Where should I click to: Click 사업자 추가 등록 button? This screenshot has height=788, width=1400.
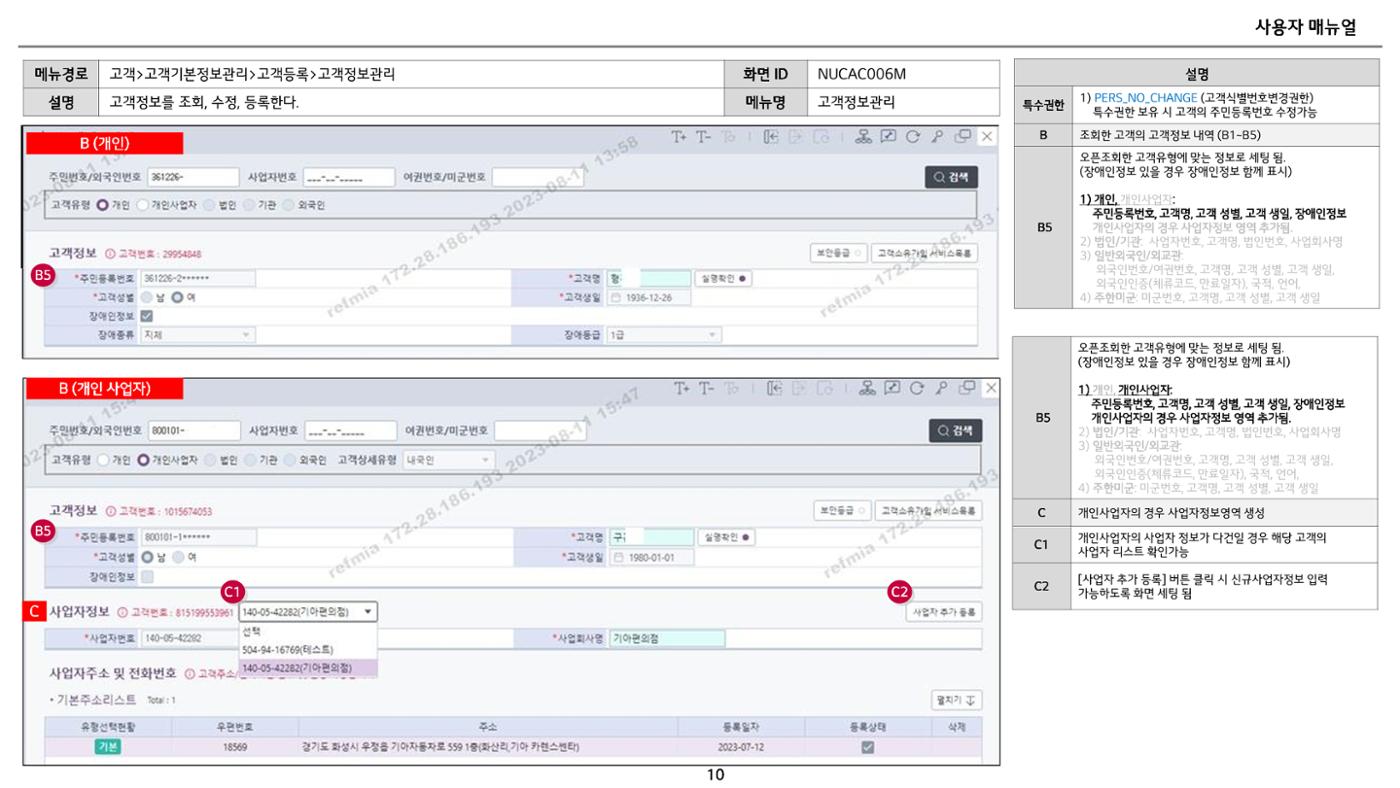click(x=943, y=612)
